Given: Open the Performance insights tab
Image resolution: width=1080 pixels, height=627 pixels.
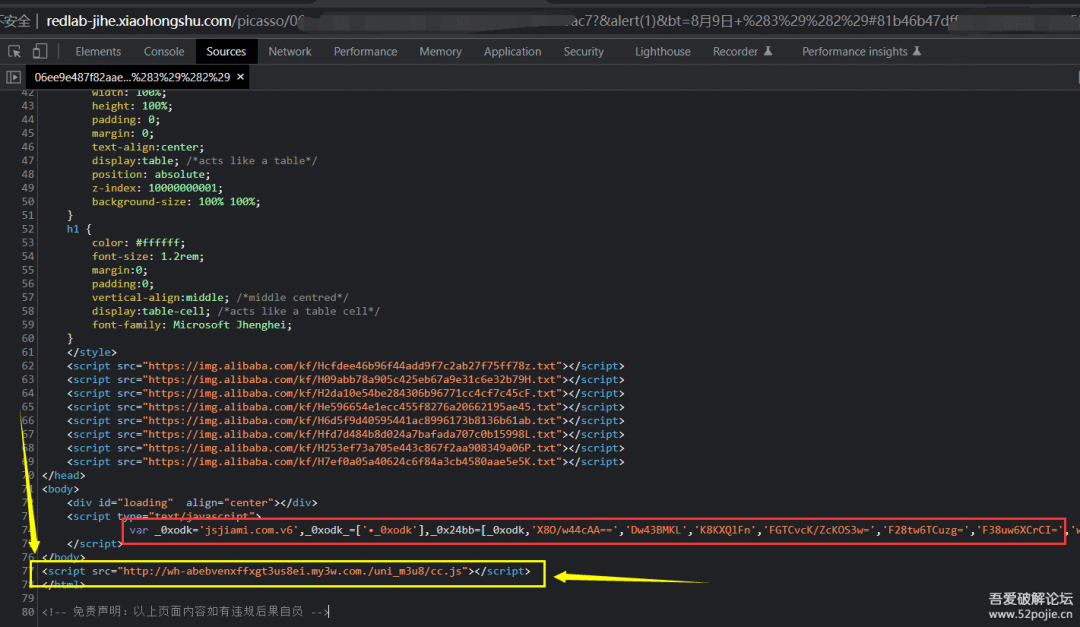Looking at the screenshot, I should (x=861, y=52).
